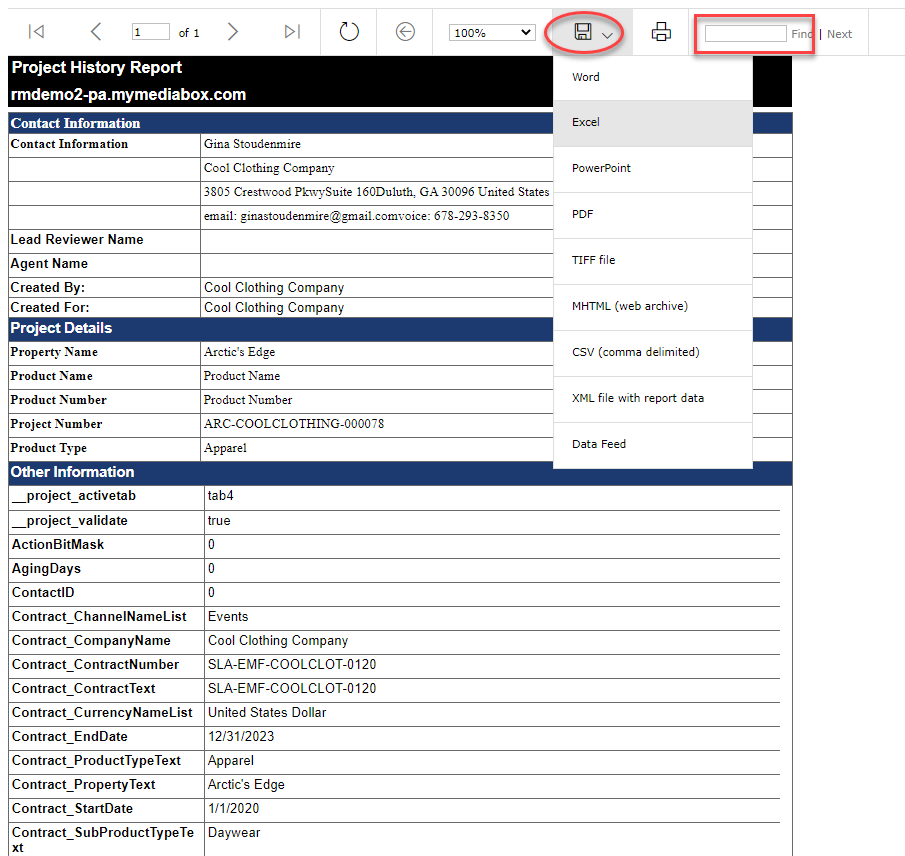The height and width of the screenshot is (856, 905).
Task: Select Contract_EndDate value 12/31/2023
Action: [241, 737]
